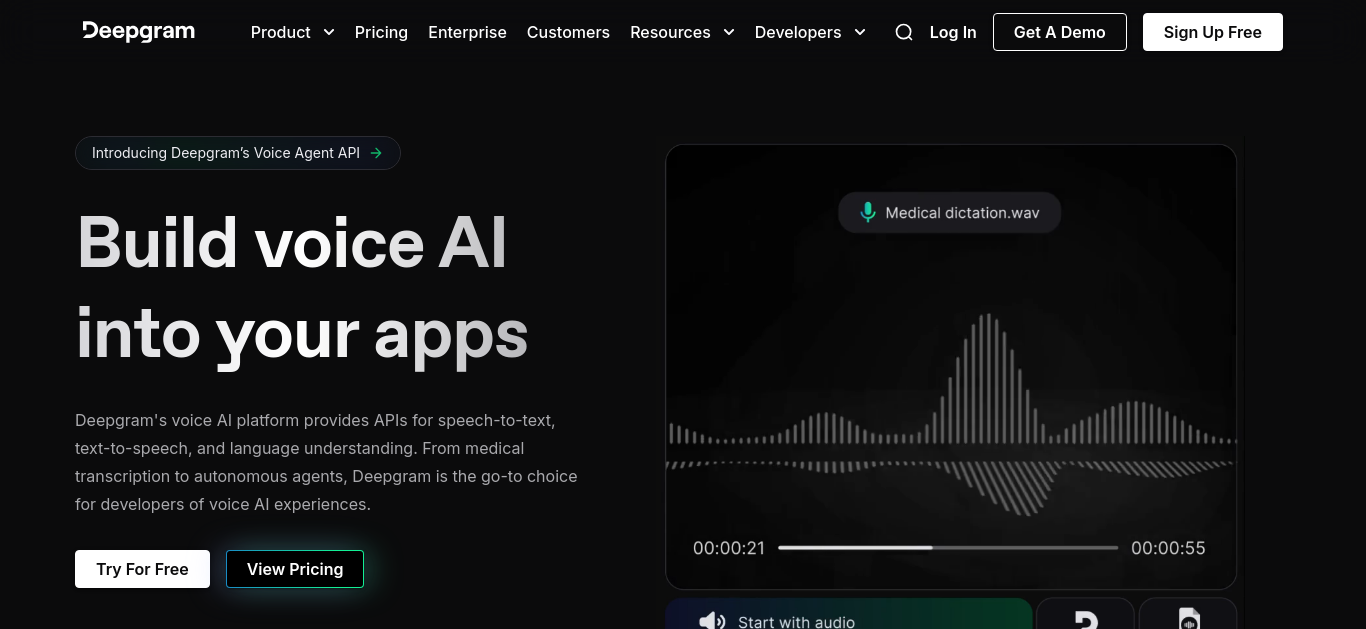Open the Developers navigation item
The image size is (1366, 629).
click(x=798, y=32)
